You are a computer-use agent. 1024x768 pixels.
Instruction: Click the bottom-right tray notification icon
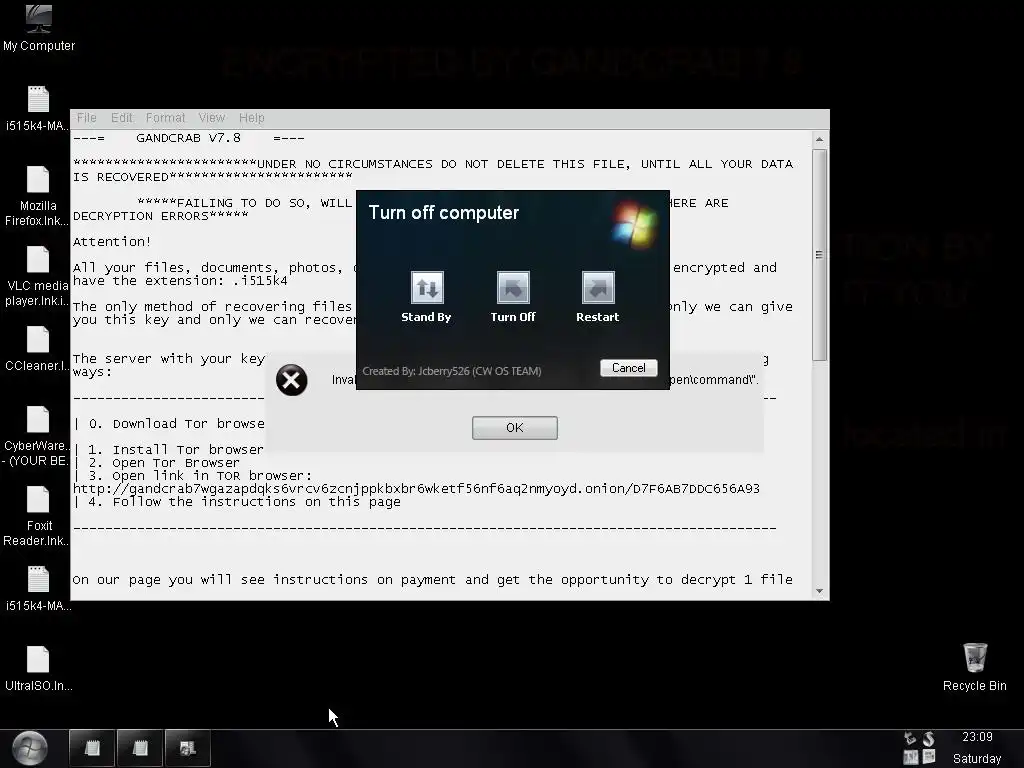[929, 757]
